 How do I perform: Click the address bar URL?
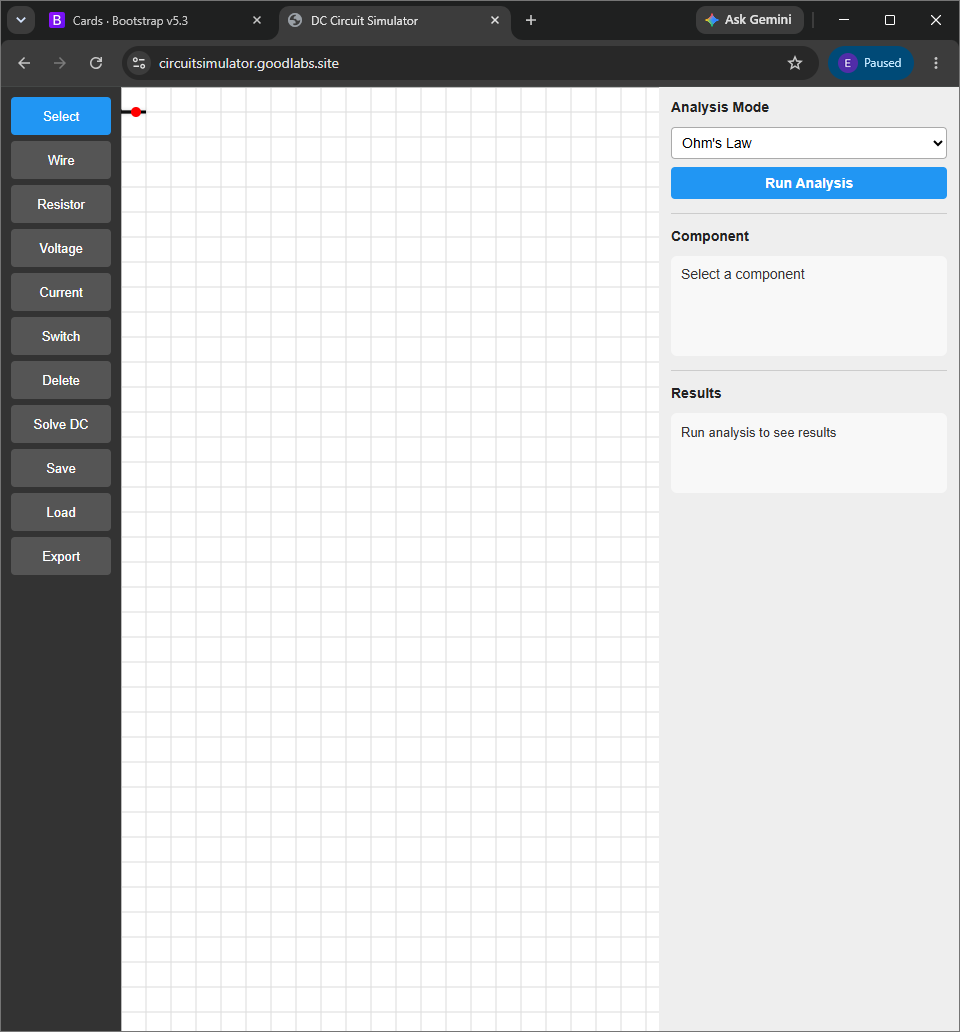(x=249, y=63)
